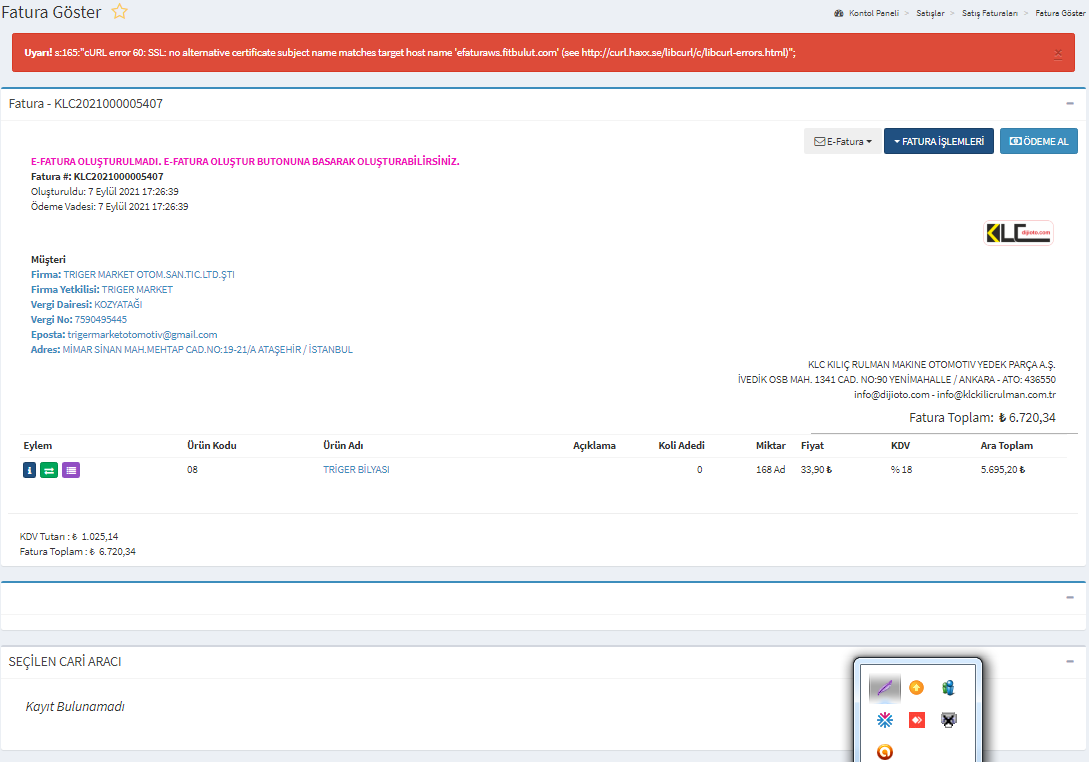Go to Kontrol Paneli breadcrumb
Screen dimensions: 1089x762
pyautogui.click(x=872, y=13)
